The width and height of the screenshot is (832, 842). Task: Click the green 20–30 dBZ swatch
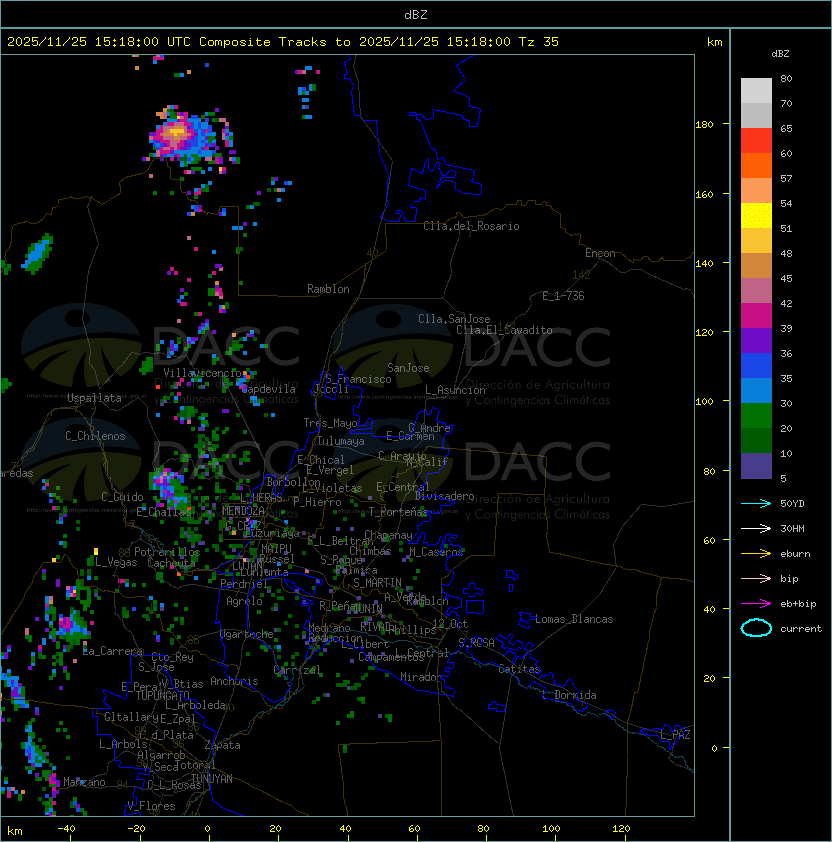756,416
